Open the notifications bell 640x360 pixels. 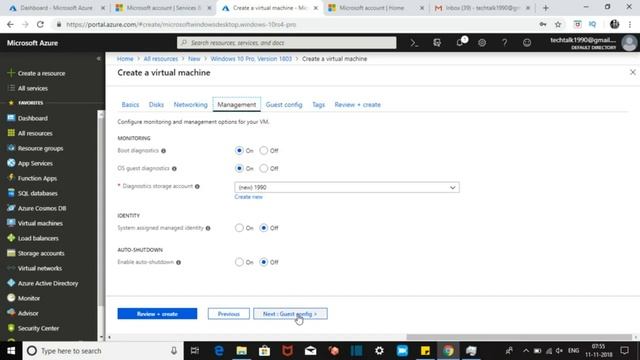460,42
